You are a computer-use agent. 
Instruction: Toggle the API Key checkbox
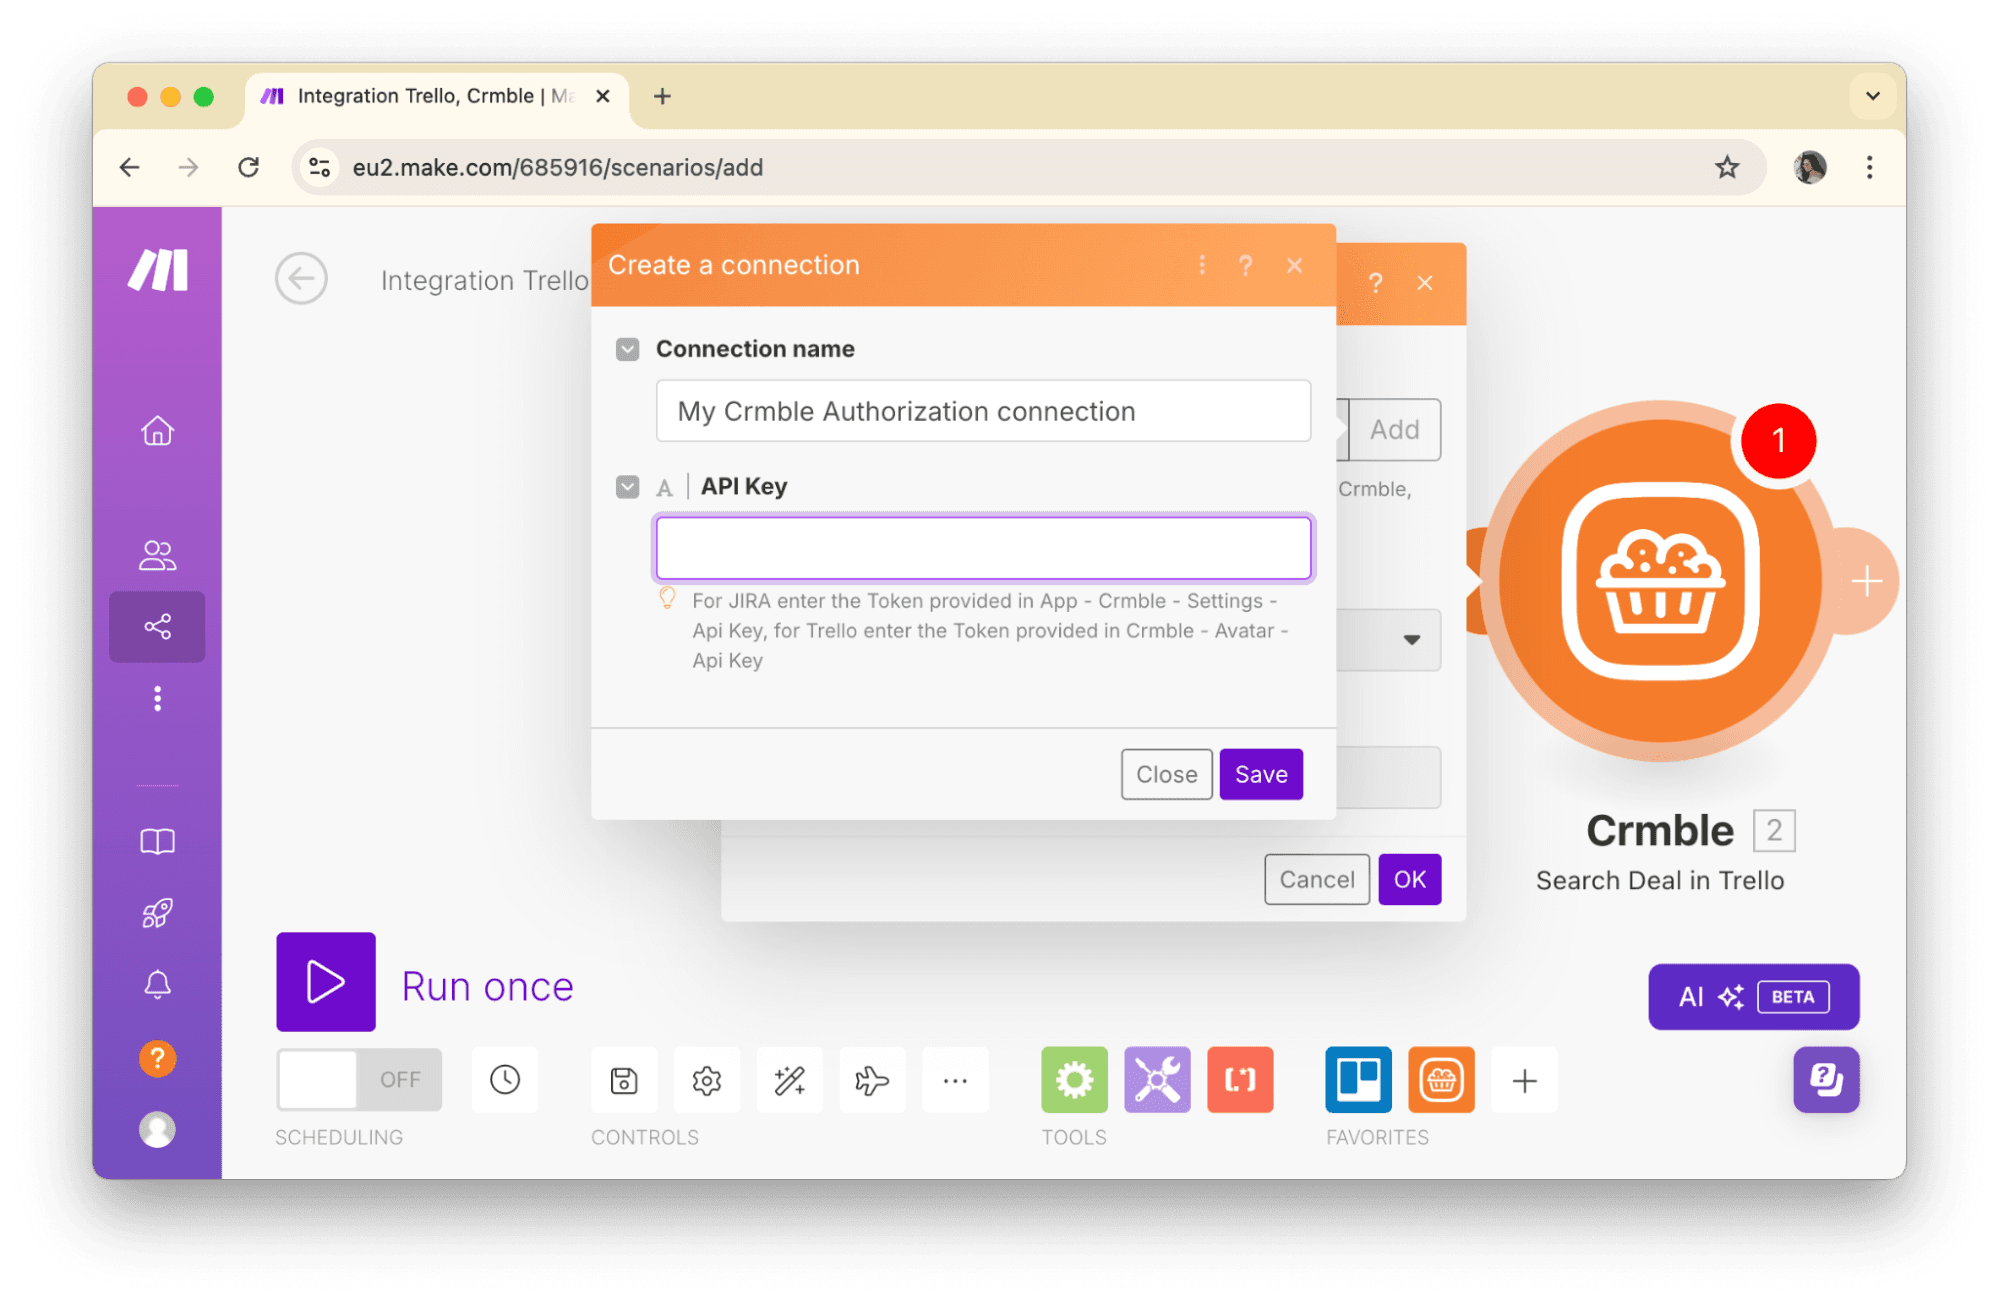[x=627, y=487]
